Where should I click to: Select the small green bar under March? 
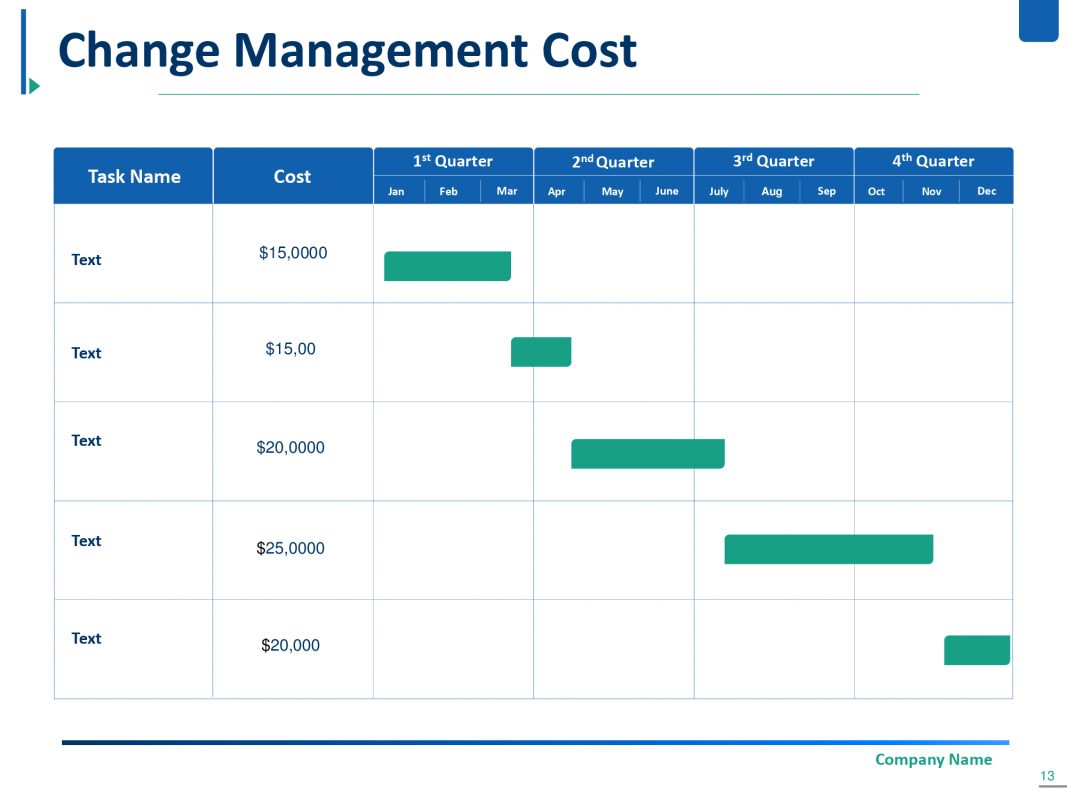click(x=542, y=351)
